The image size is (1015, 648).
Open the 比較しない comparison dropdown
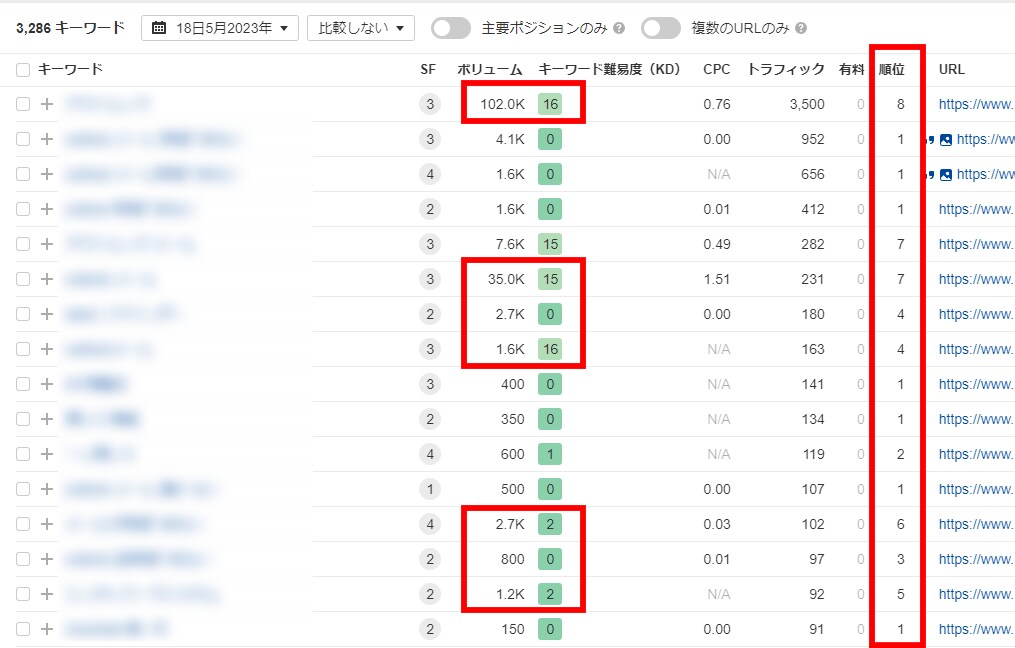click(x=361, y=28)
